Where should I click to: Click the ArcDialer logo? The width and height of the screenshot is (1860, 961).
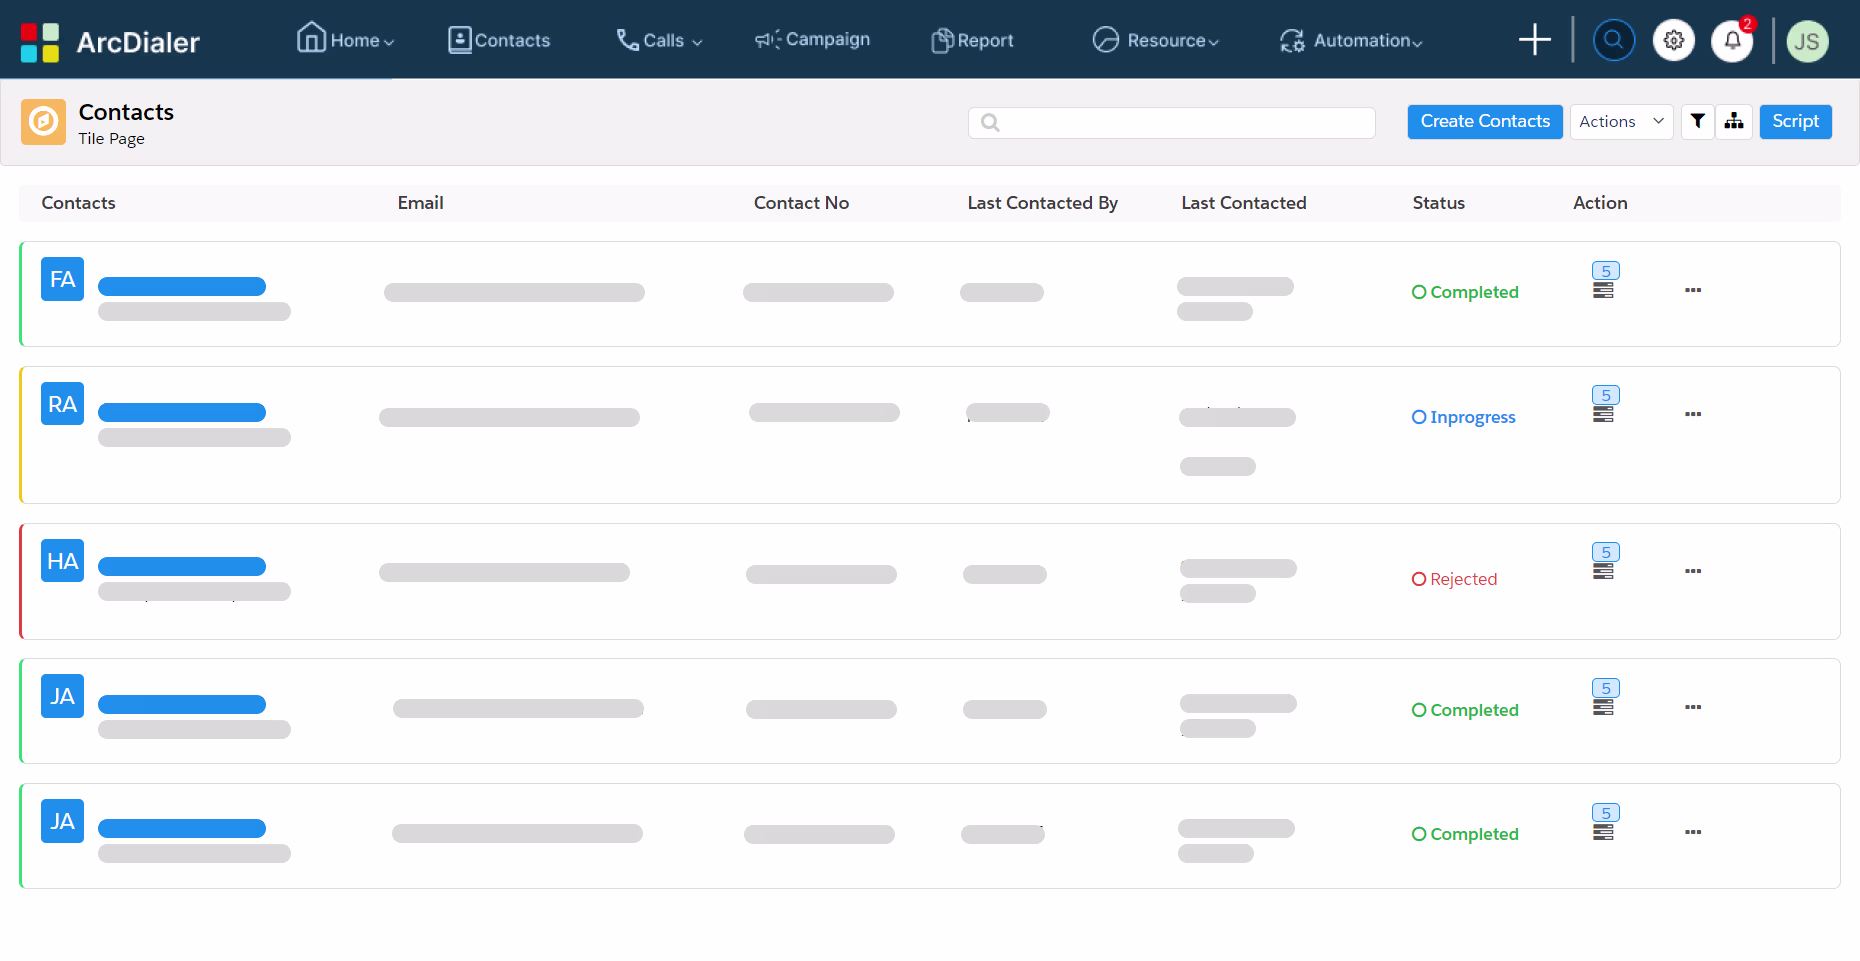click(x=110, y=42)
